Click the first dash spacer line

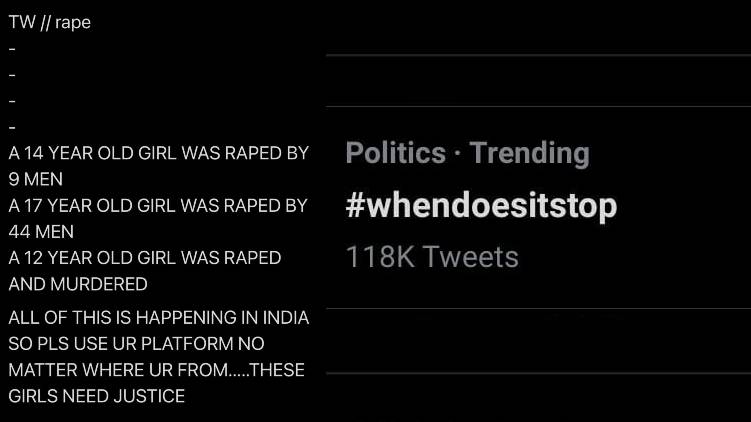click(12, 49)
